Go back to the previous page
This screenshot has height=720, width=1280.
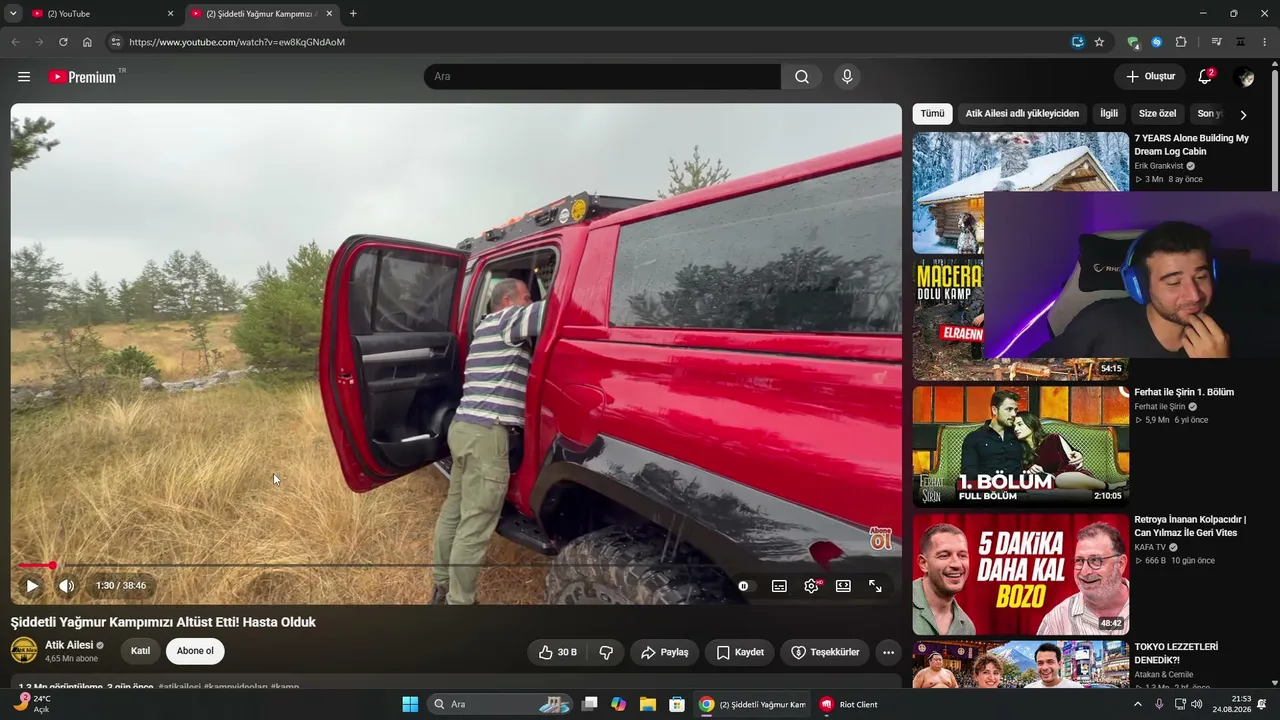point(15,42)
